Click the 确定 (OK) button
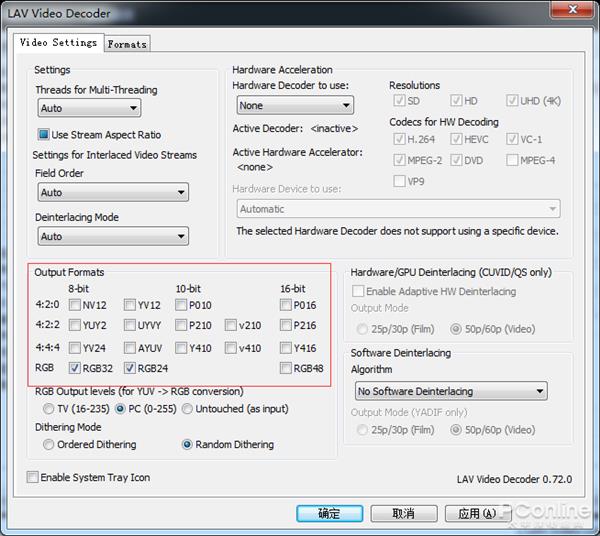Viewport: 600px width, 536px height. (x=329, y=513)
